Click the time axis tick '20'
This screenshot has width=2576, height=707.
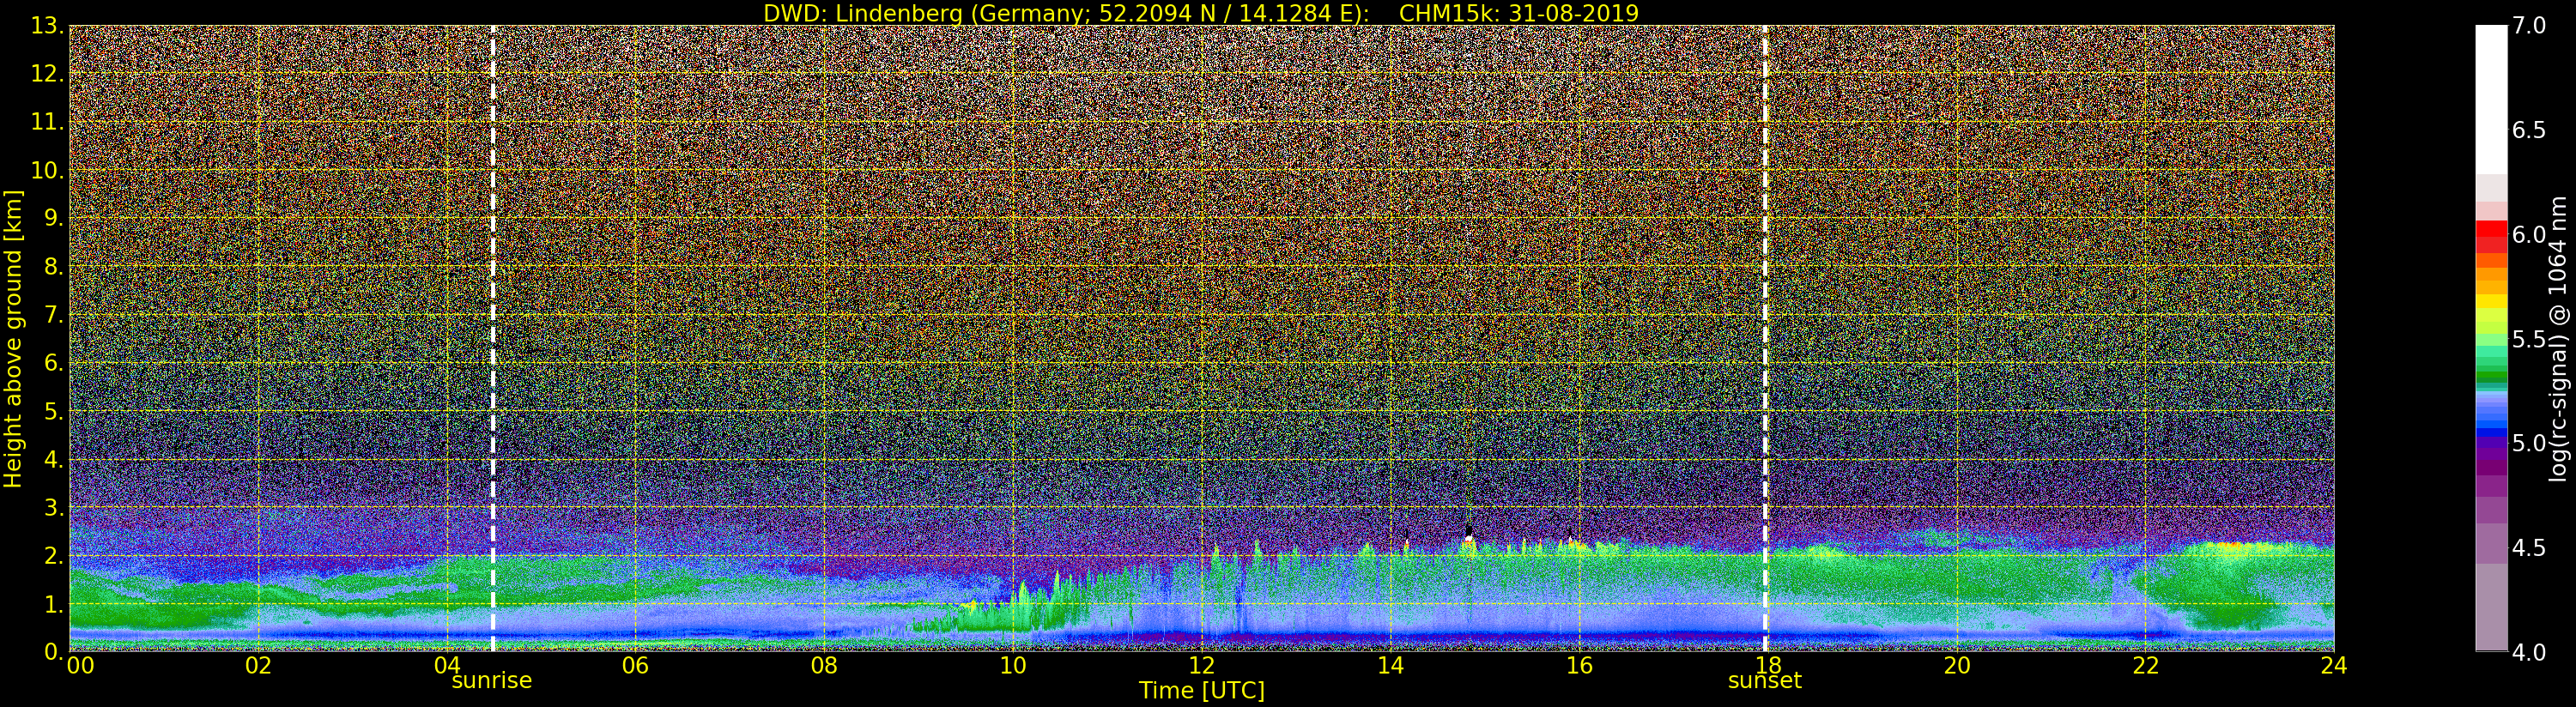[1956, 665]
